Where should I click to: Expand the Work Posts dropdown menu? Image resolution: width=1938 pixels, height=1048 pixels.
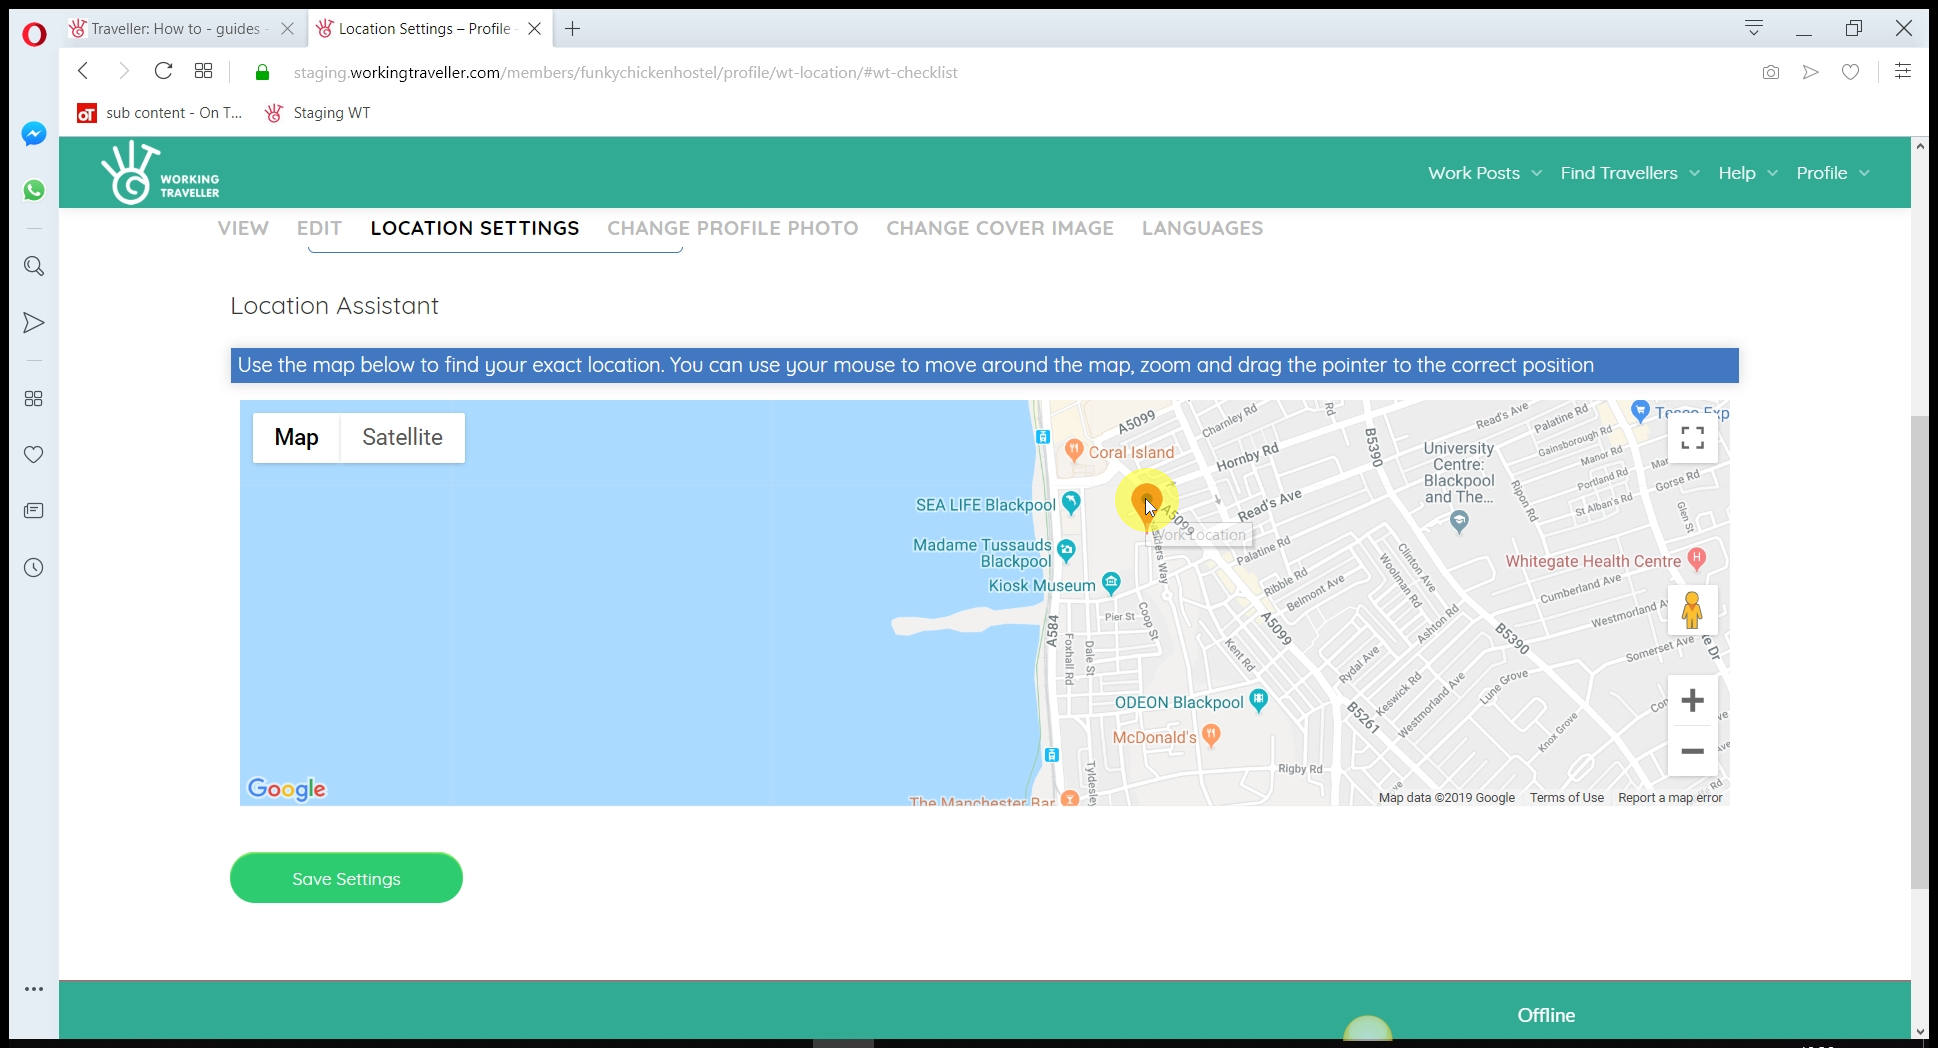click(x=1484, y=173)
